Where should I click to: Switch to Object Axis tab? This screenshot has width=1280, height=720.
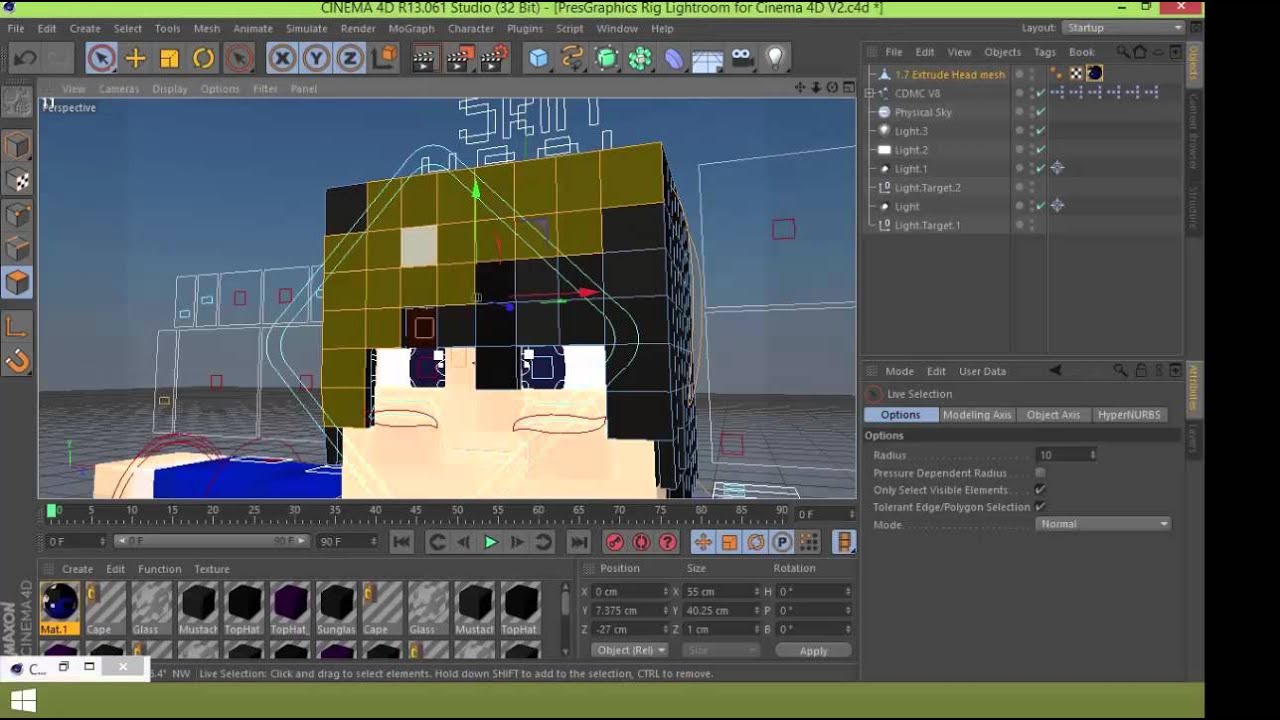(x=1053, y=414)
